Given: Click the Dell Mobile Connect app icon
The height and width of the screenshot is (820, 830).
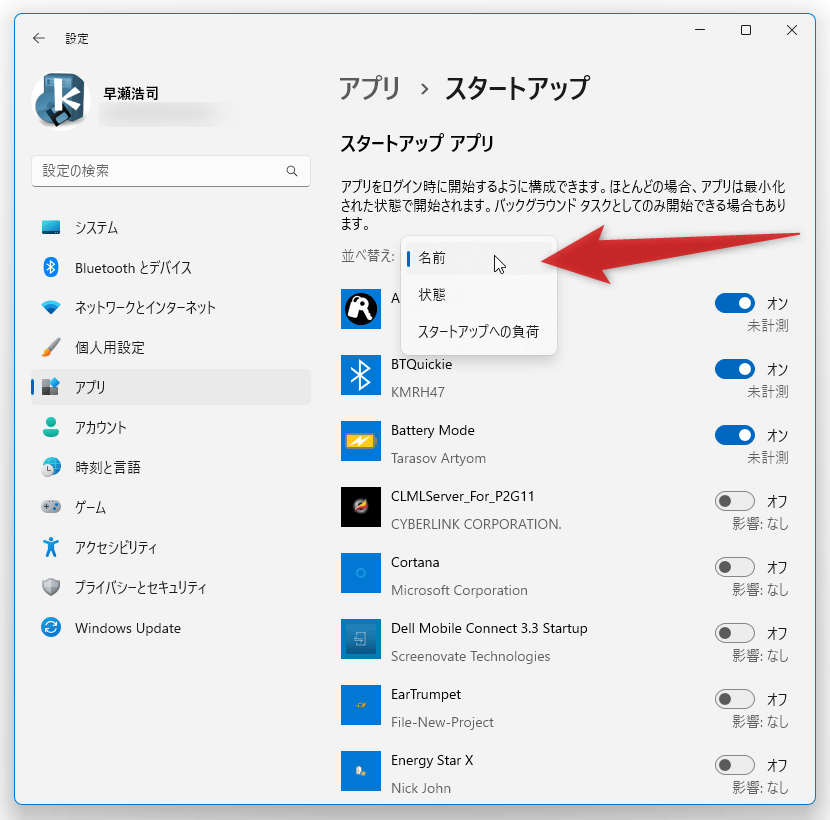Looking at the screenshot, I should [x=360, y=639].
